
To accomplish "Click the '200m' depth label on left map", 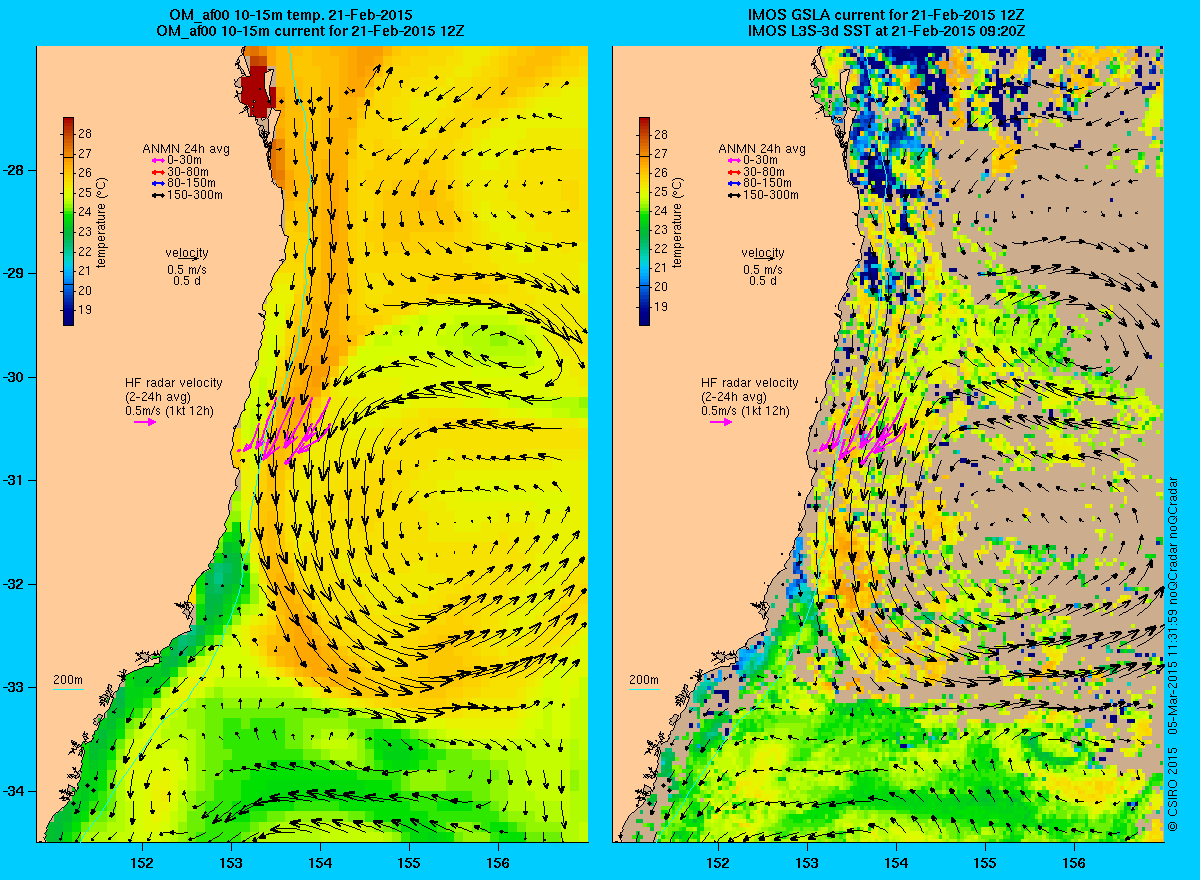I will (x=68, y=680).
